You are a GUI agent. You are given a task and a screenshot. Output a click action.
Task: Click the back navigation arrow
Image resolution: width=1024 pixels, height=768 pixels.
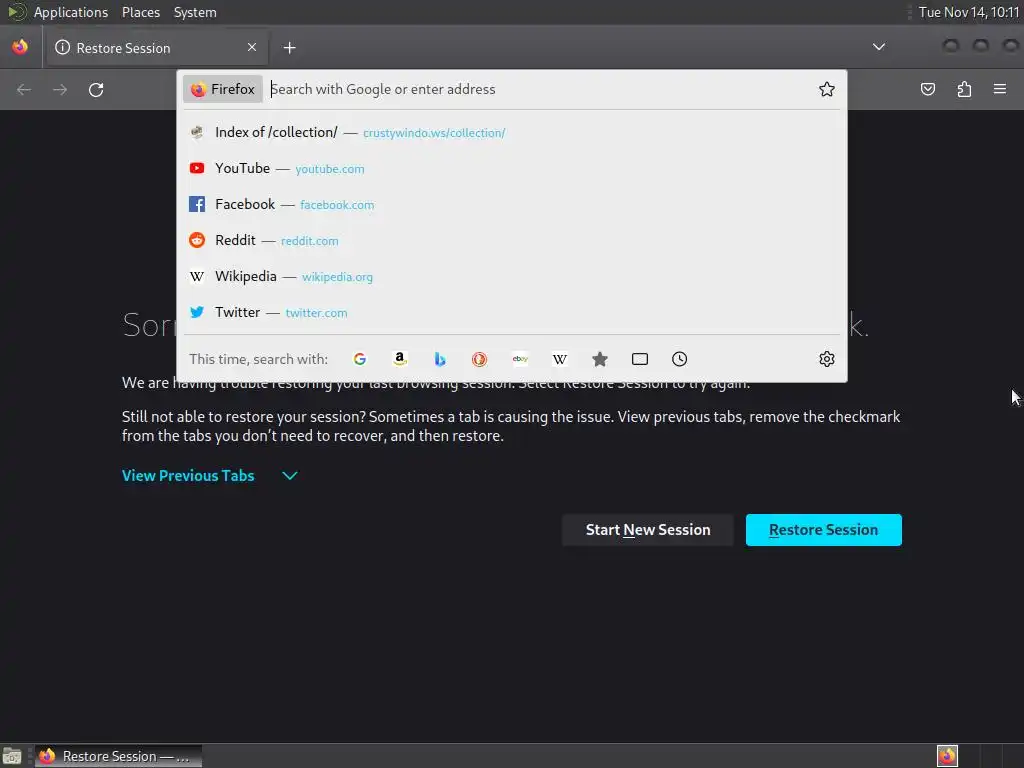click(24, 89)
